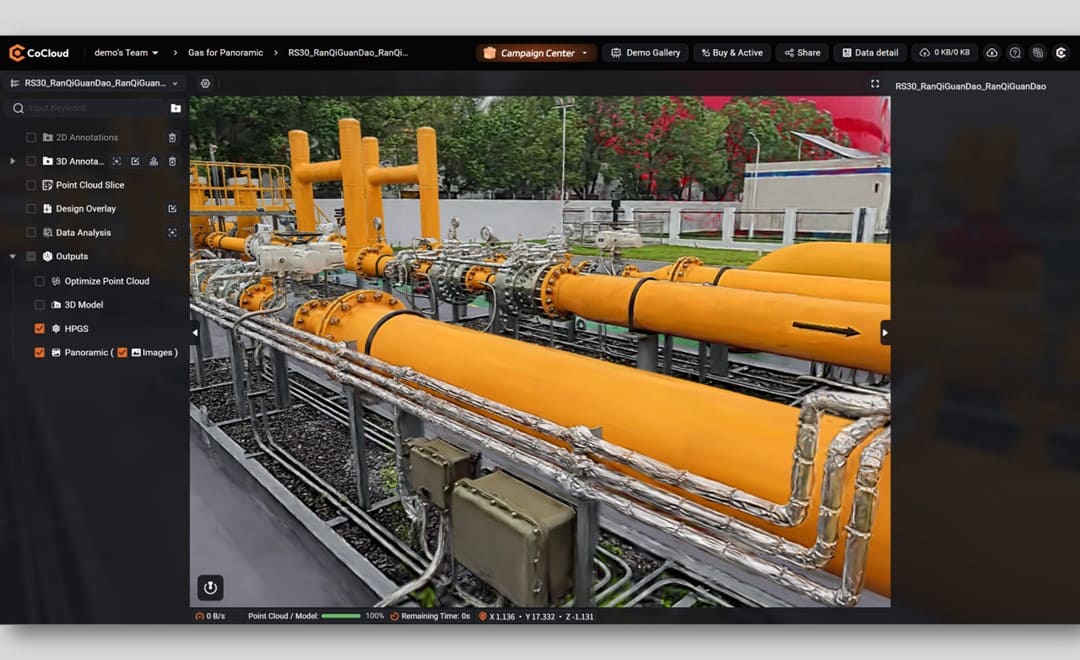Enable the Point Cloud Slice checkbox
The height and width of the screenshot is (660, 1080).
point(31,185)
